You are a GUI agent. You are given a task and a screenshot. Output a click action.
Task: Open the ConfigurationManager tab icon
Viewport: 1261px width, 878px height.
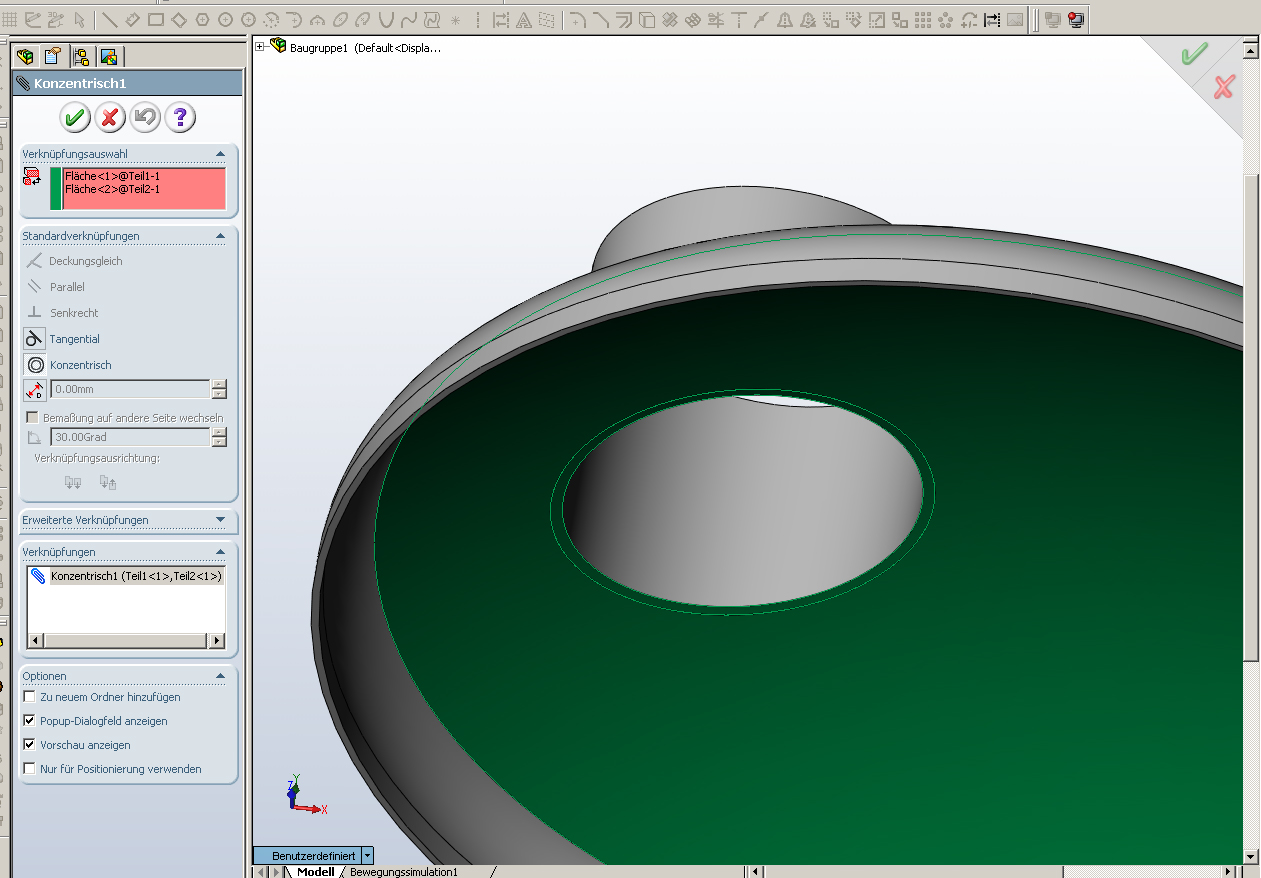[x=81, y=56]
